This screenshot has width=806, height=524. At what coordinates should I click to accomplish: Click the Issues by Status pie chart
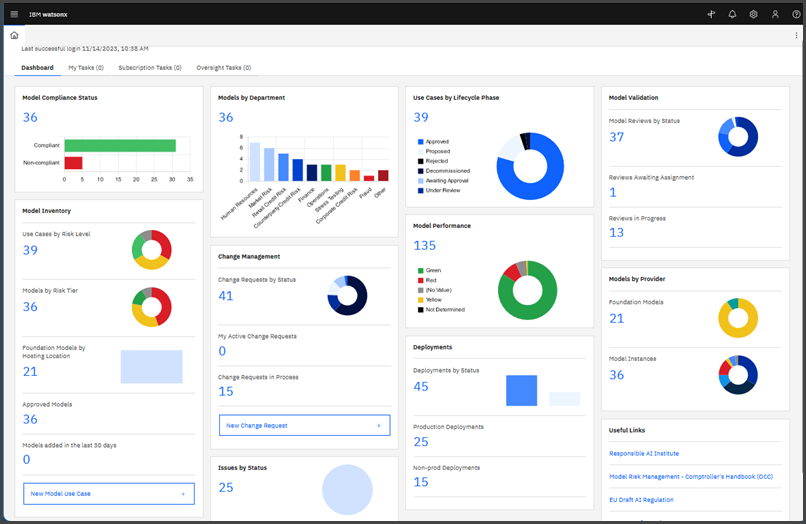(347, 490)
